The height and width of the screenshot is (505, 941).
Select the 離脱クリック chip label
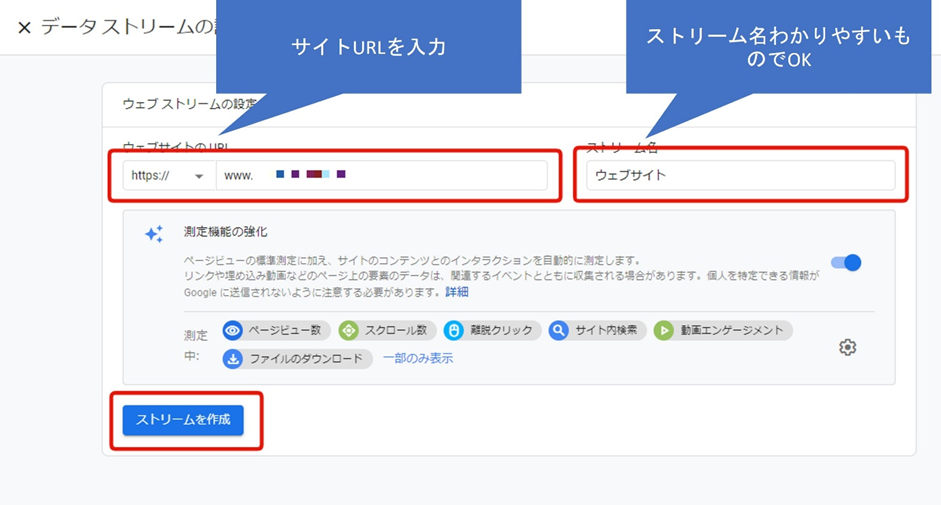tap(501, 330)
